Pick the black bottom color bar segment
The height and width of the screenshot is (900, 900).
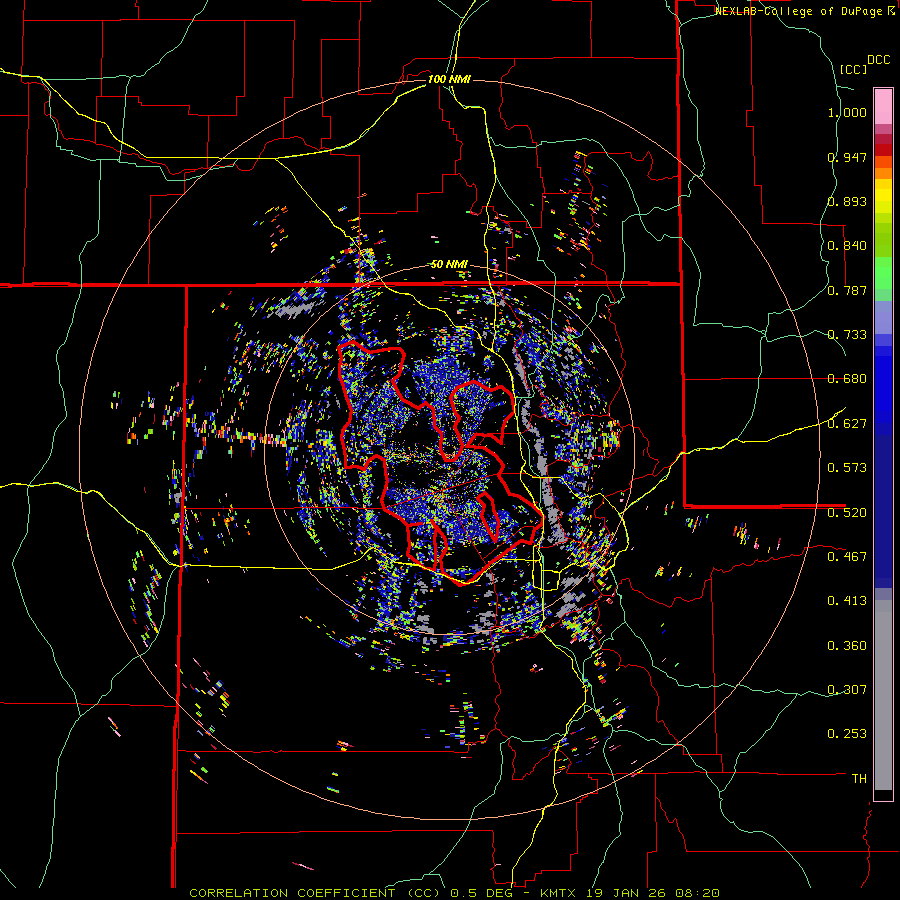tap(883, 795)
